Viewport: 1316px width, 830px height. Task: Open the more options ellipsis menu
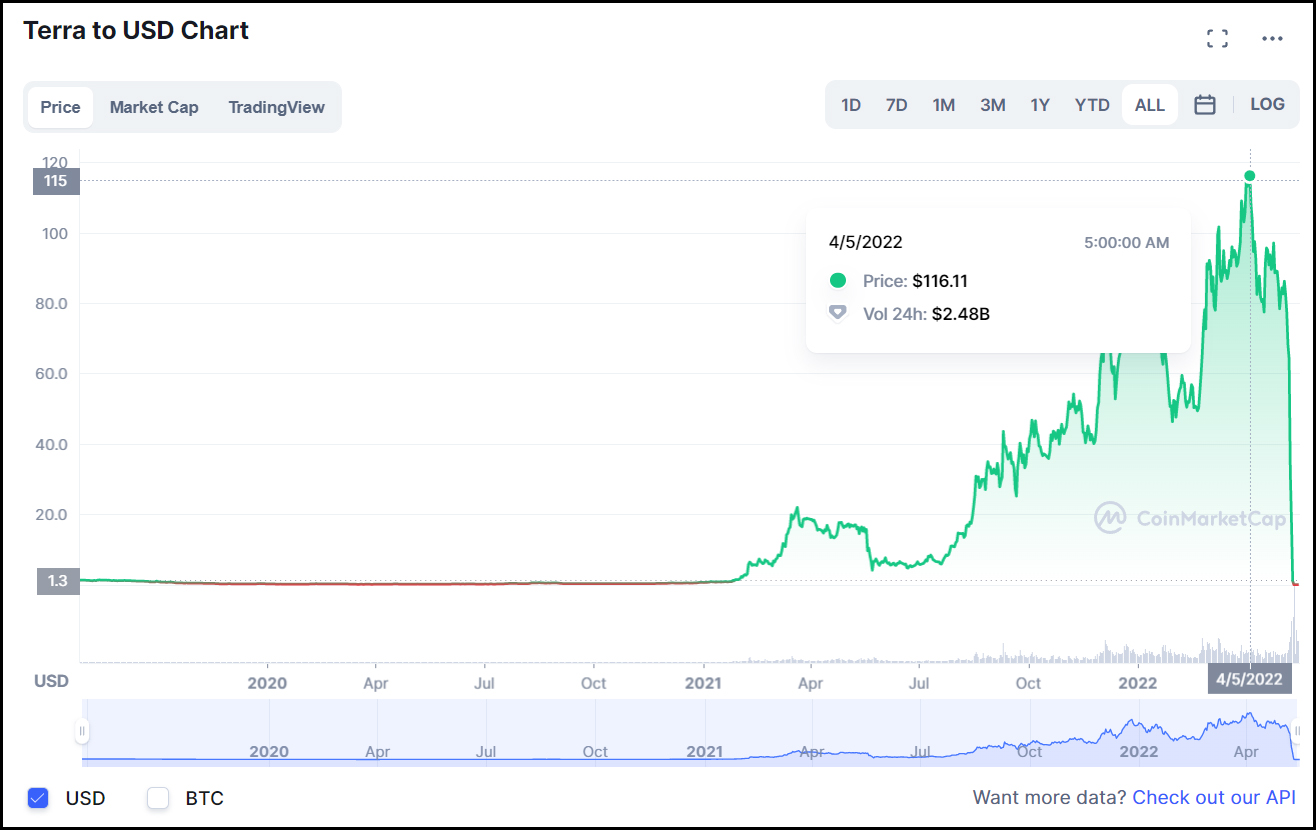coord(1272,38)
